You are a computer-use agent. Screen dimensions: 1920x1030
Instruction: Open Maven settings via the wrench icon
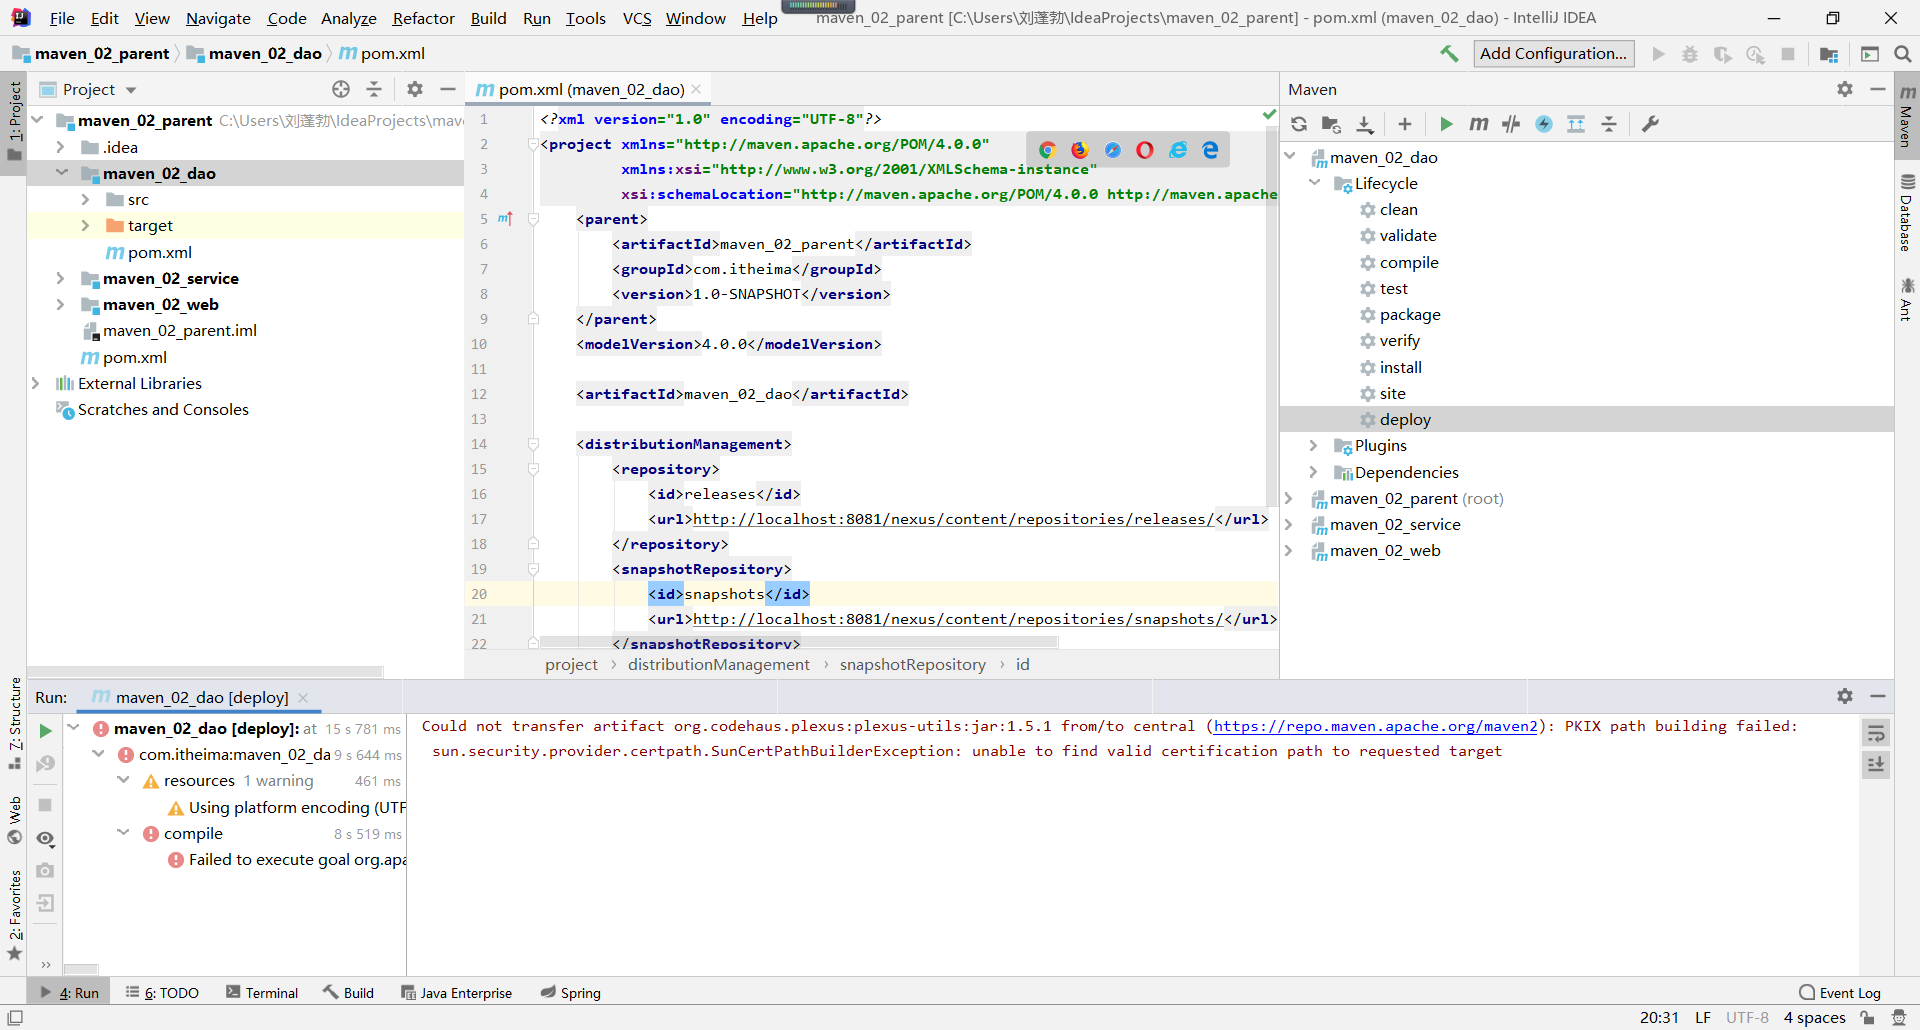point(1650,124)
